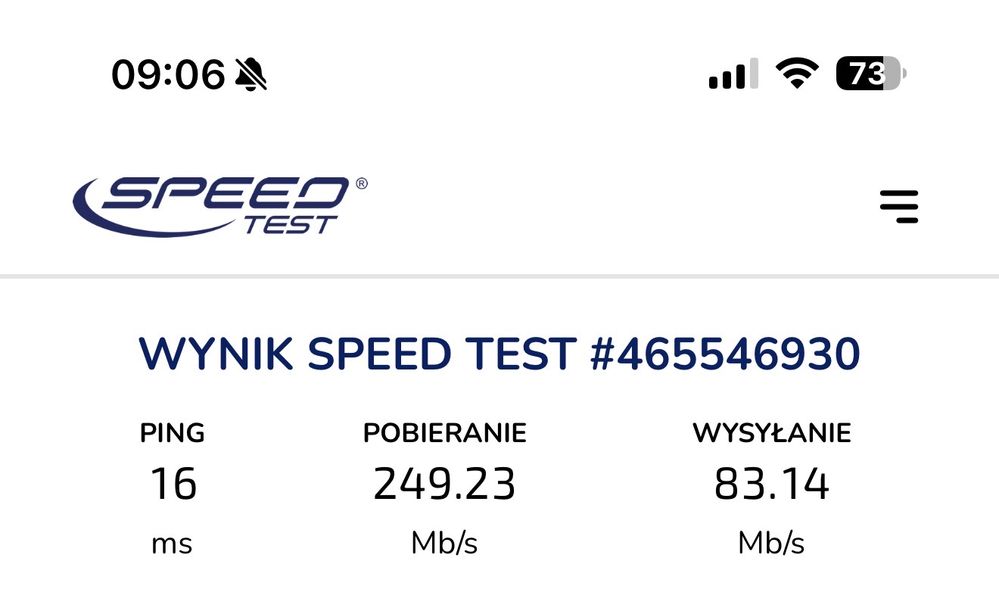Click Mb/s unit under 83.14

point(771,544)
